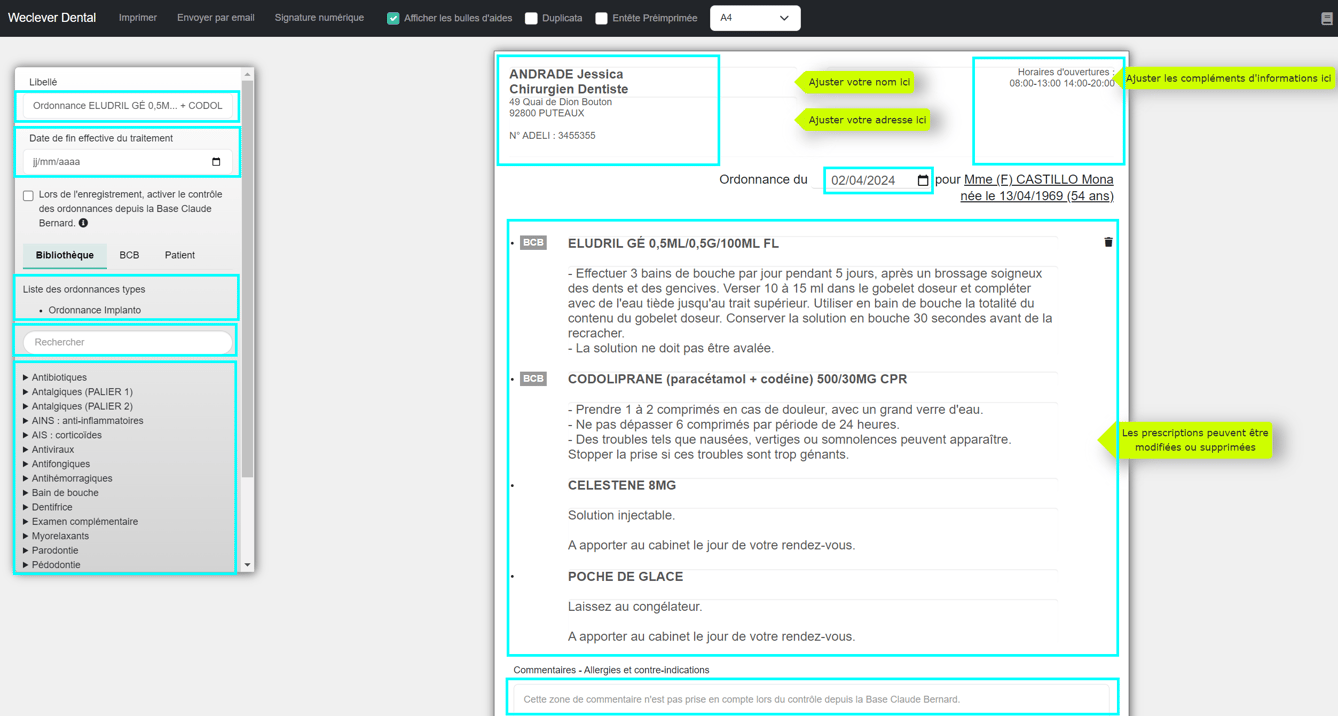Click patient birth date née le 13/04/1969

[1037, 196]
